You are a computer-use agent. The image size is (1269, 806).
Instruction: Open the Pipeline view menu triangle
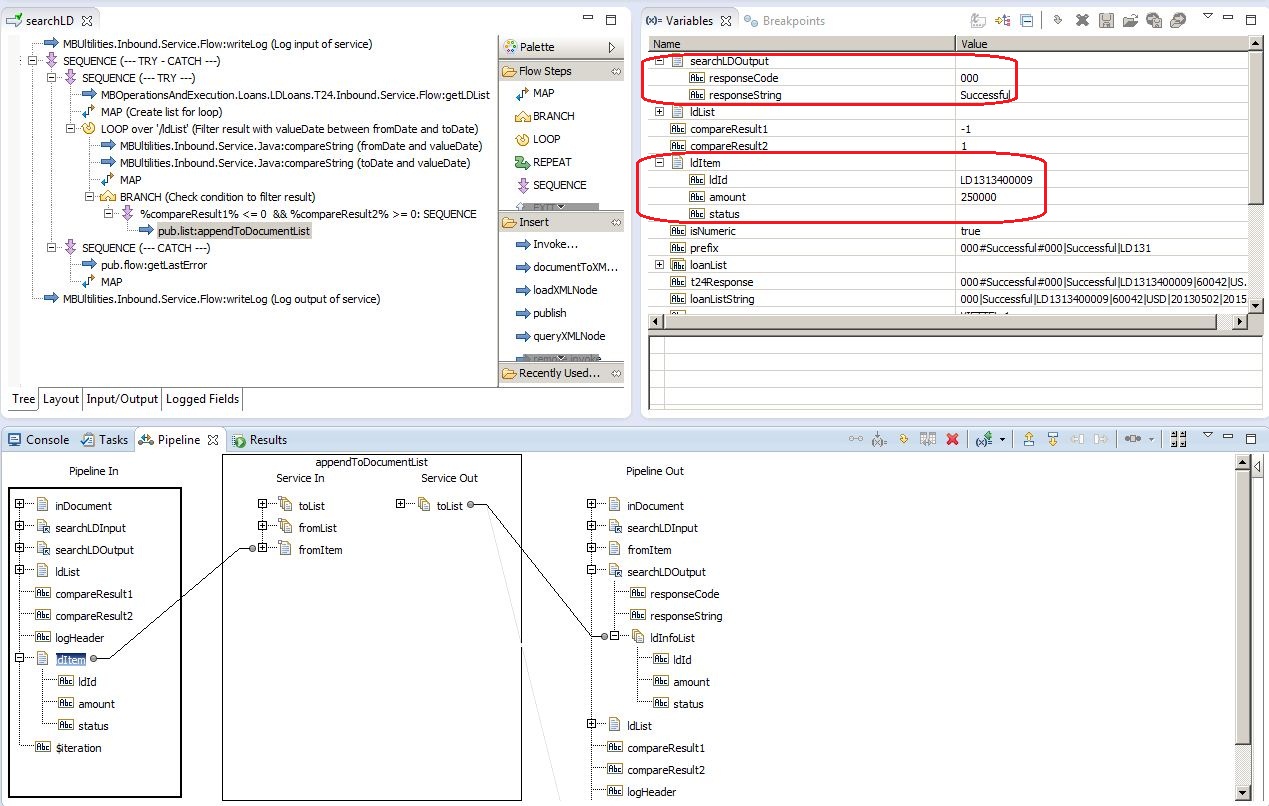tap(1208, 436)
